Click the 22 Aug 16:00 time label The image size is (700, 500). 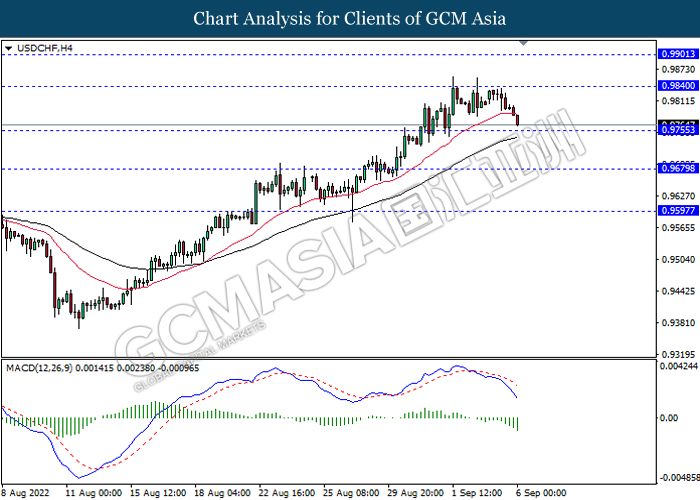(x=287, y=493)
